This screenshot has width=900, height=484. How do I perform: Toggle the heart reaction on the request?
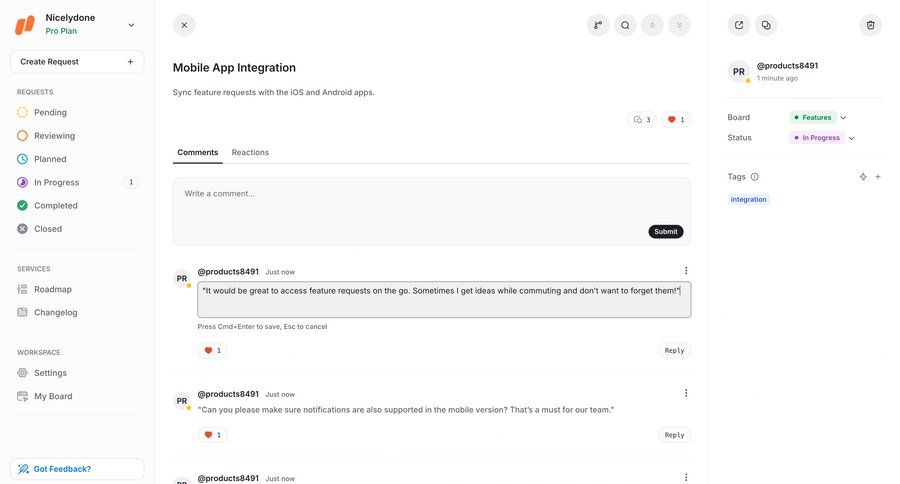click(676, 120)
